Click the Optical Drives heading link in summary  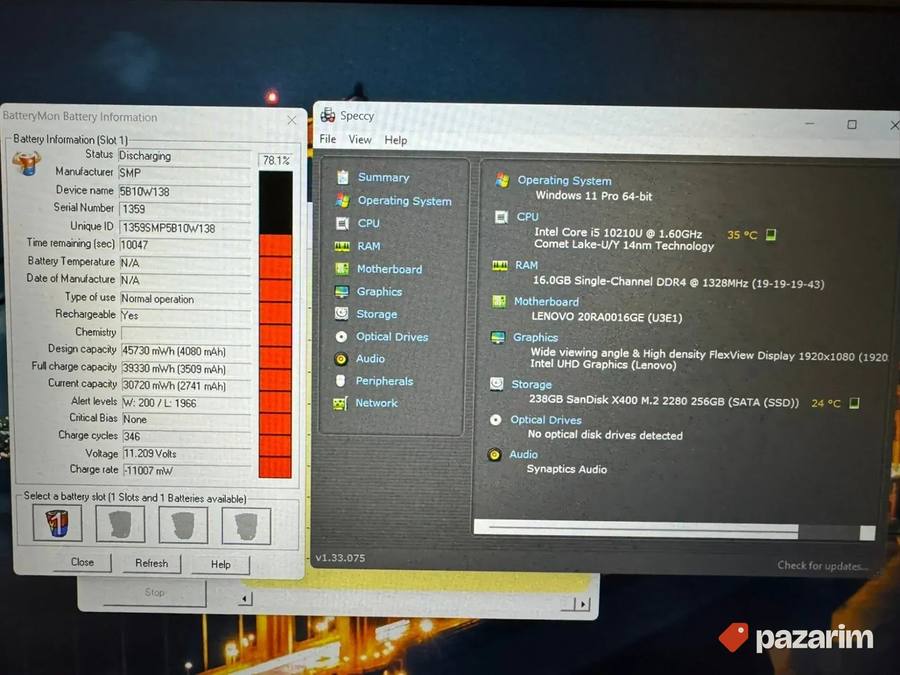click(x=546, y=420)
